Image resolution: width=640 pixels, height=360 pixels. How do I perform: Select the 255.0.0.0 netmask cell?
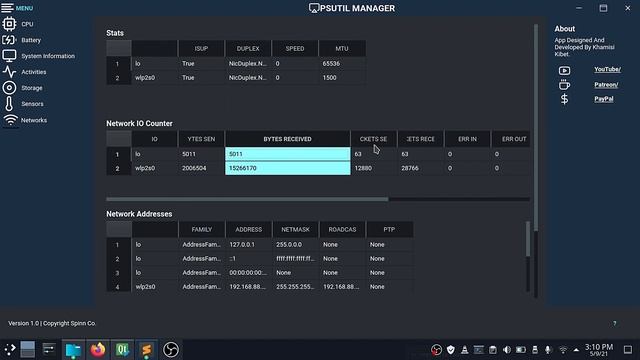(x=295, y=244)
